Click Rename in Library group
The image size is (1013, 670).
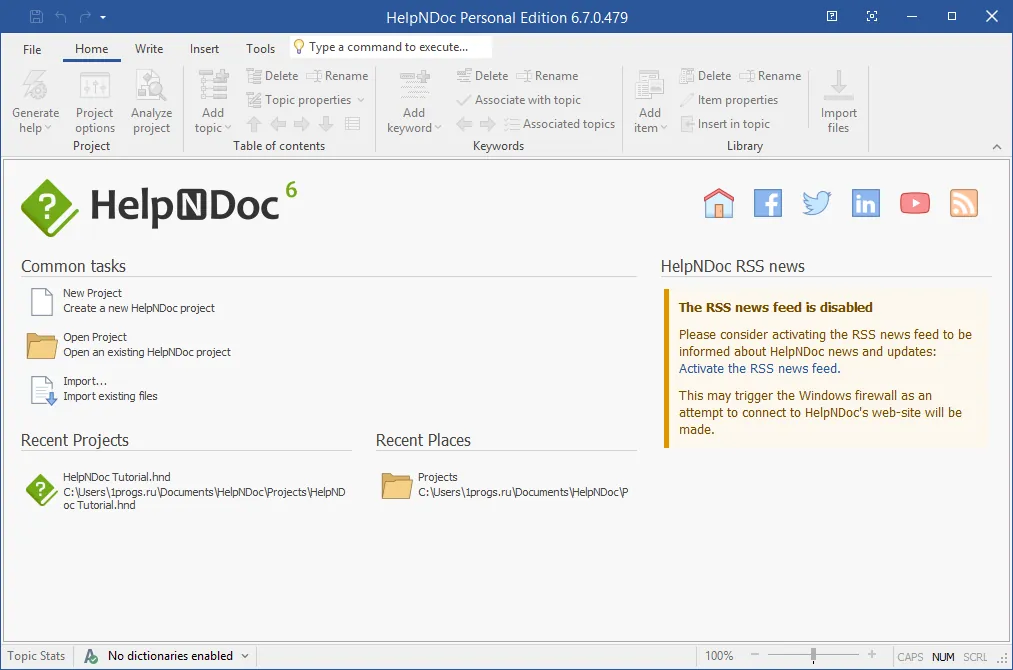770,76
